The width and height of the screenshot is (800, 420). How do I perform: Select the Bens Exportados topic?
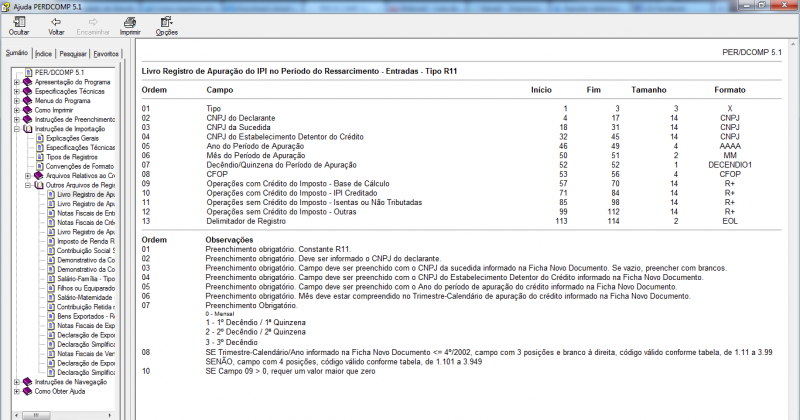tap(86, 316)
